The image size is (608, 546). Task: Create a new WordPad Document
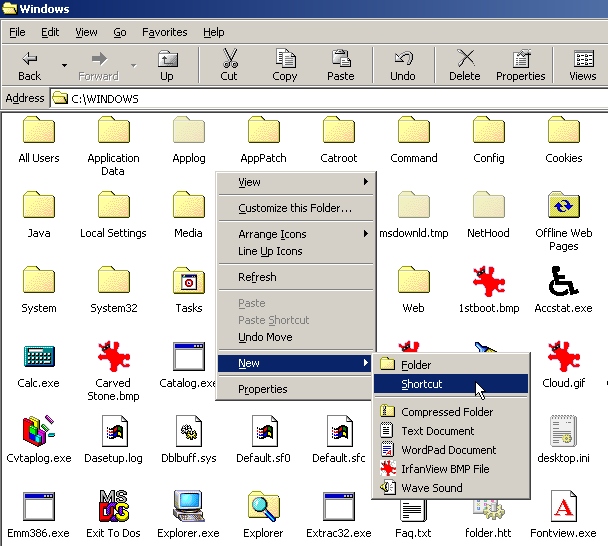pyautogui.click(x=451, y=450)
